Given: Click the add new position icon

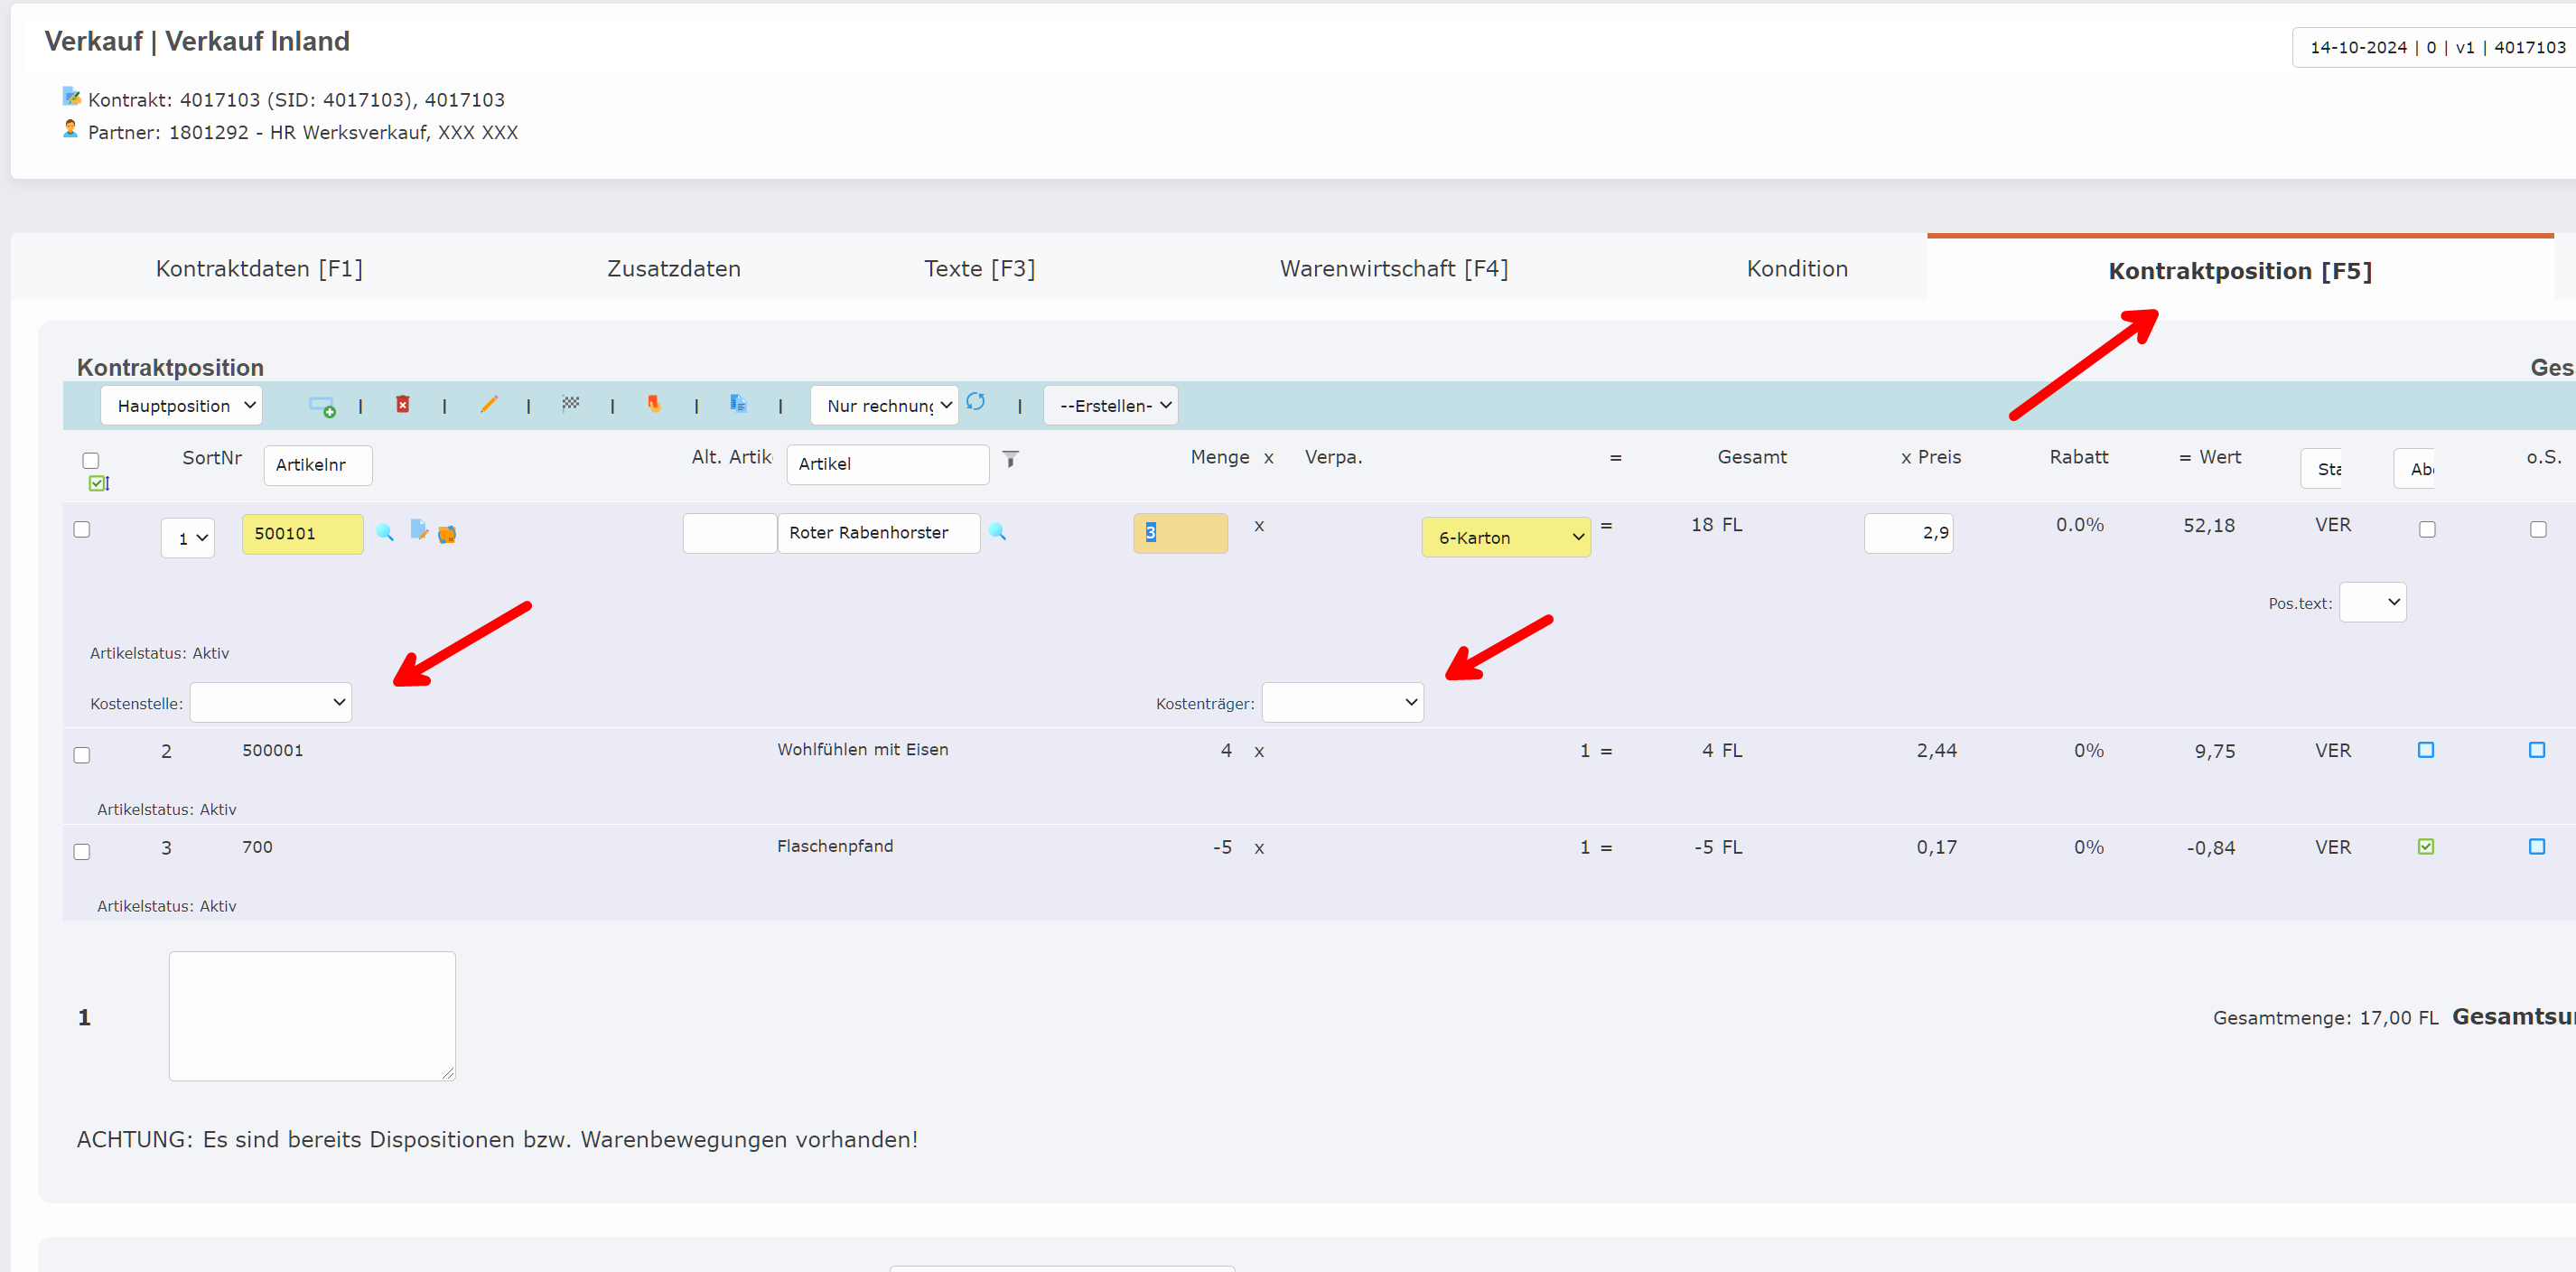Looking at the screenshot, I should pyautogui.click(x=321, y=405).
